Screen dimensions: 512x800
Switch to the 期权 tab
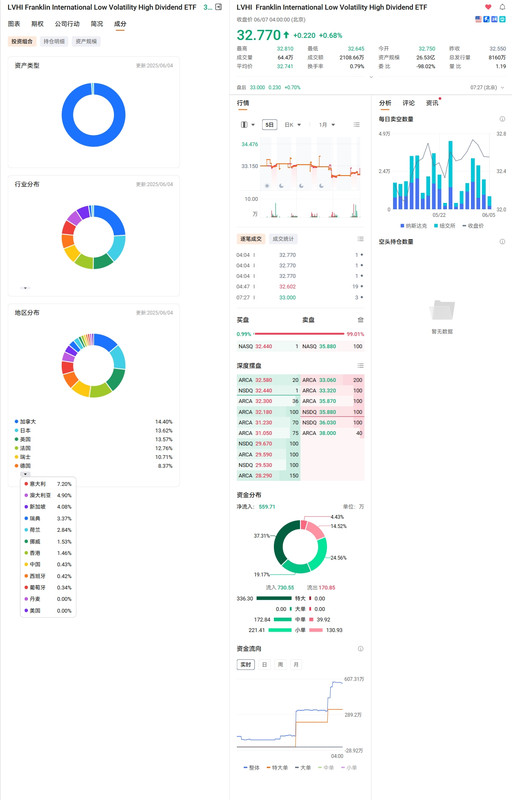click(x=37, y=24)
